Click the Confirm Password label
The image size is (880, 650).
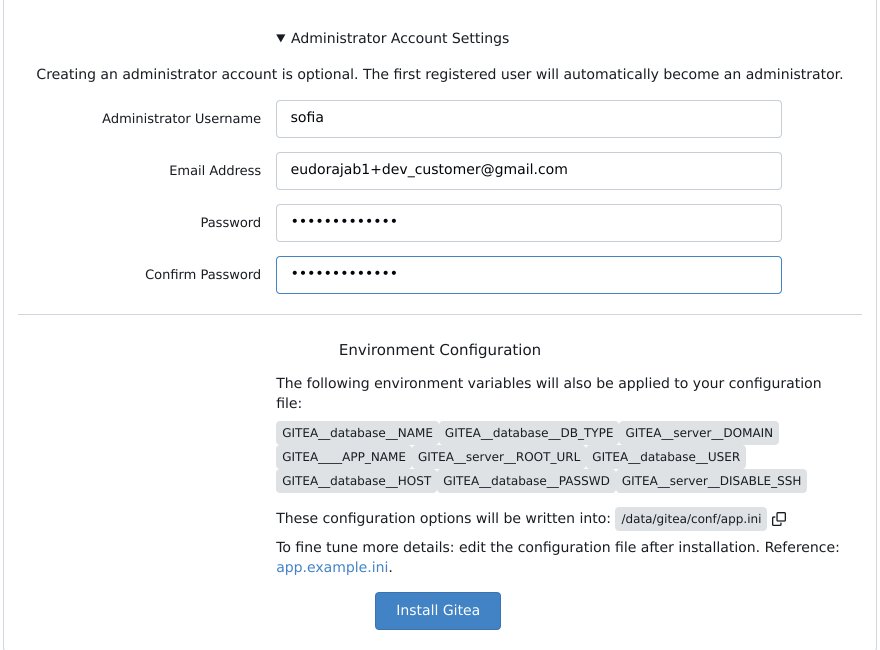pyautogui.click(x=203, y=274)
